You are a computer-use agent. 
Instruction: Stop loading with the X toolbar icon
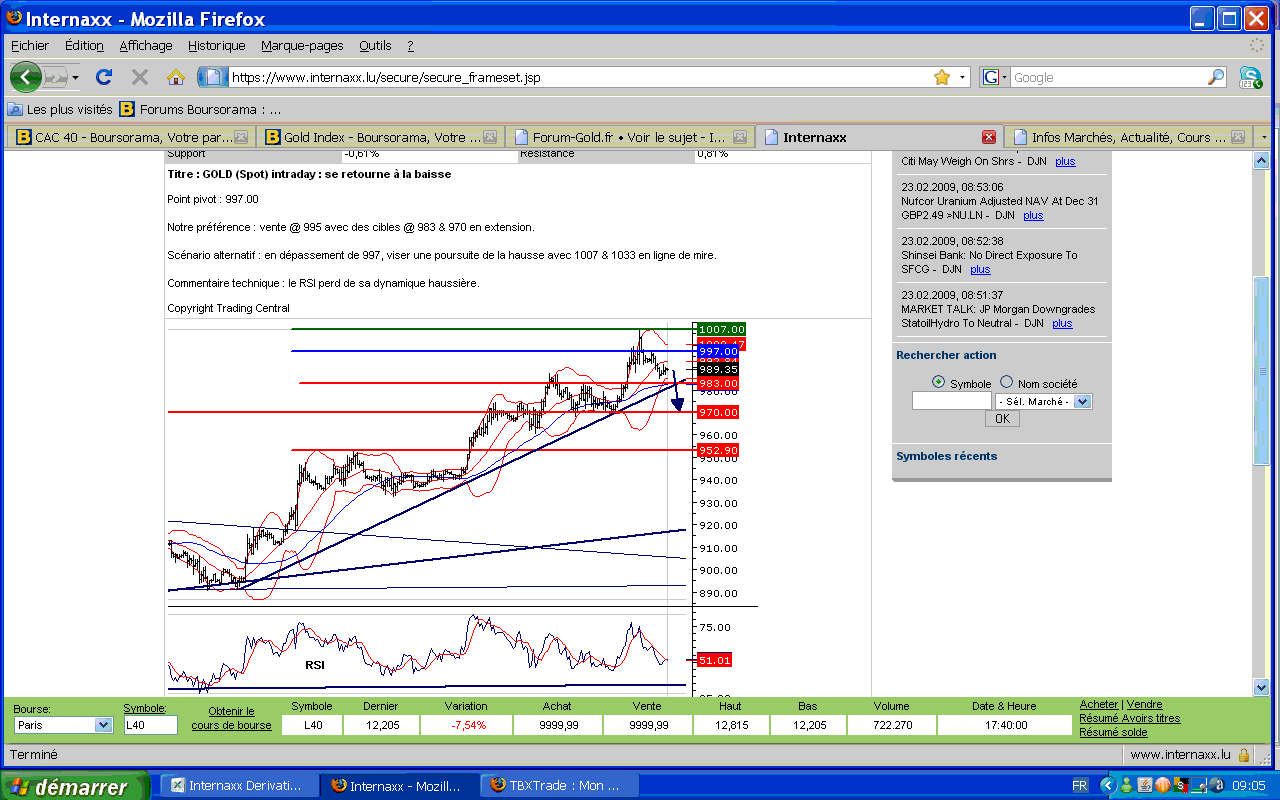[x=140, y=77]
